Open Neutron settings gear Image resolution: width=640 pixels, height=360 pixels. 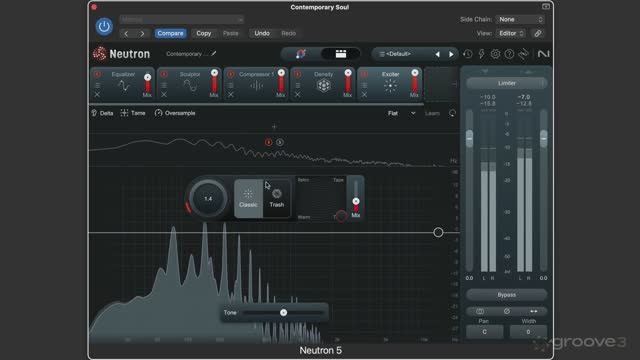click(x=495, y=54)
